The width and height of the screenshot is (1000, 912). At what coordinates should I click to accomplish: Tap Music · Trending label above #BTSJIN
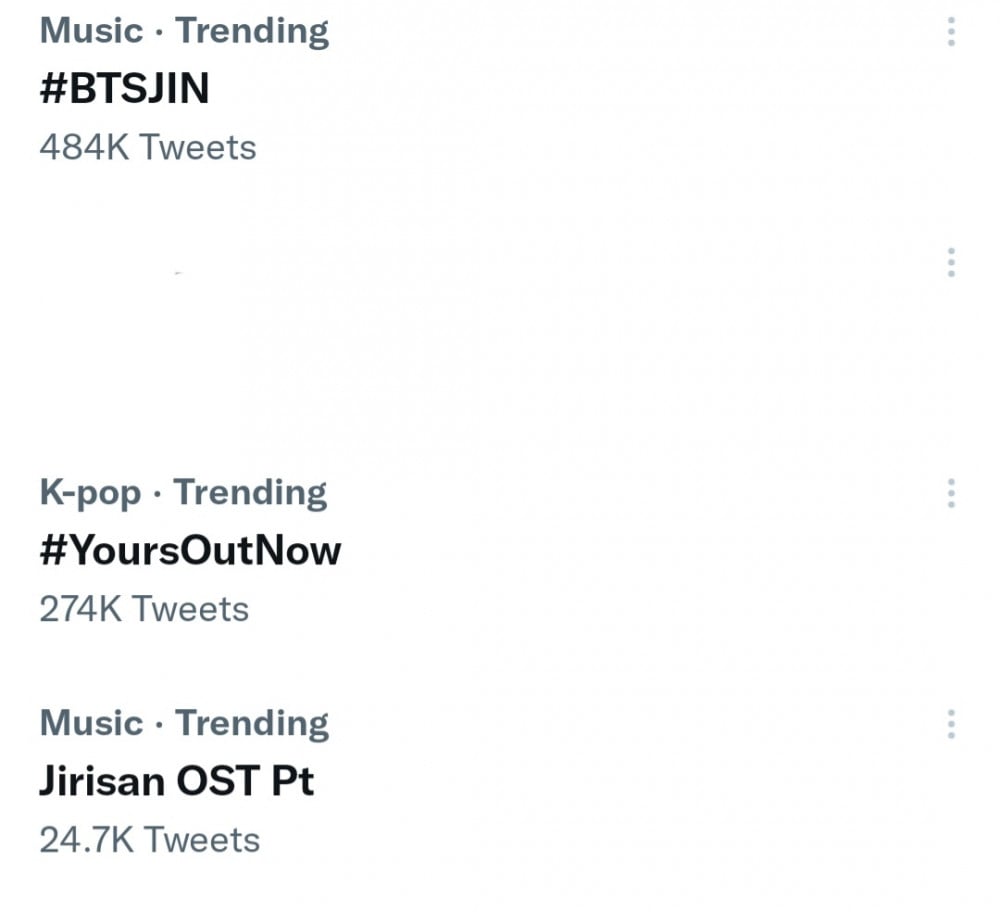tap(184, 31)
